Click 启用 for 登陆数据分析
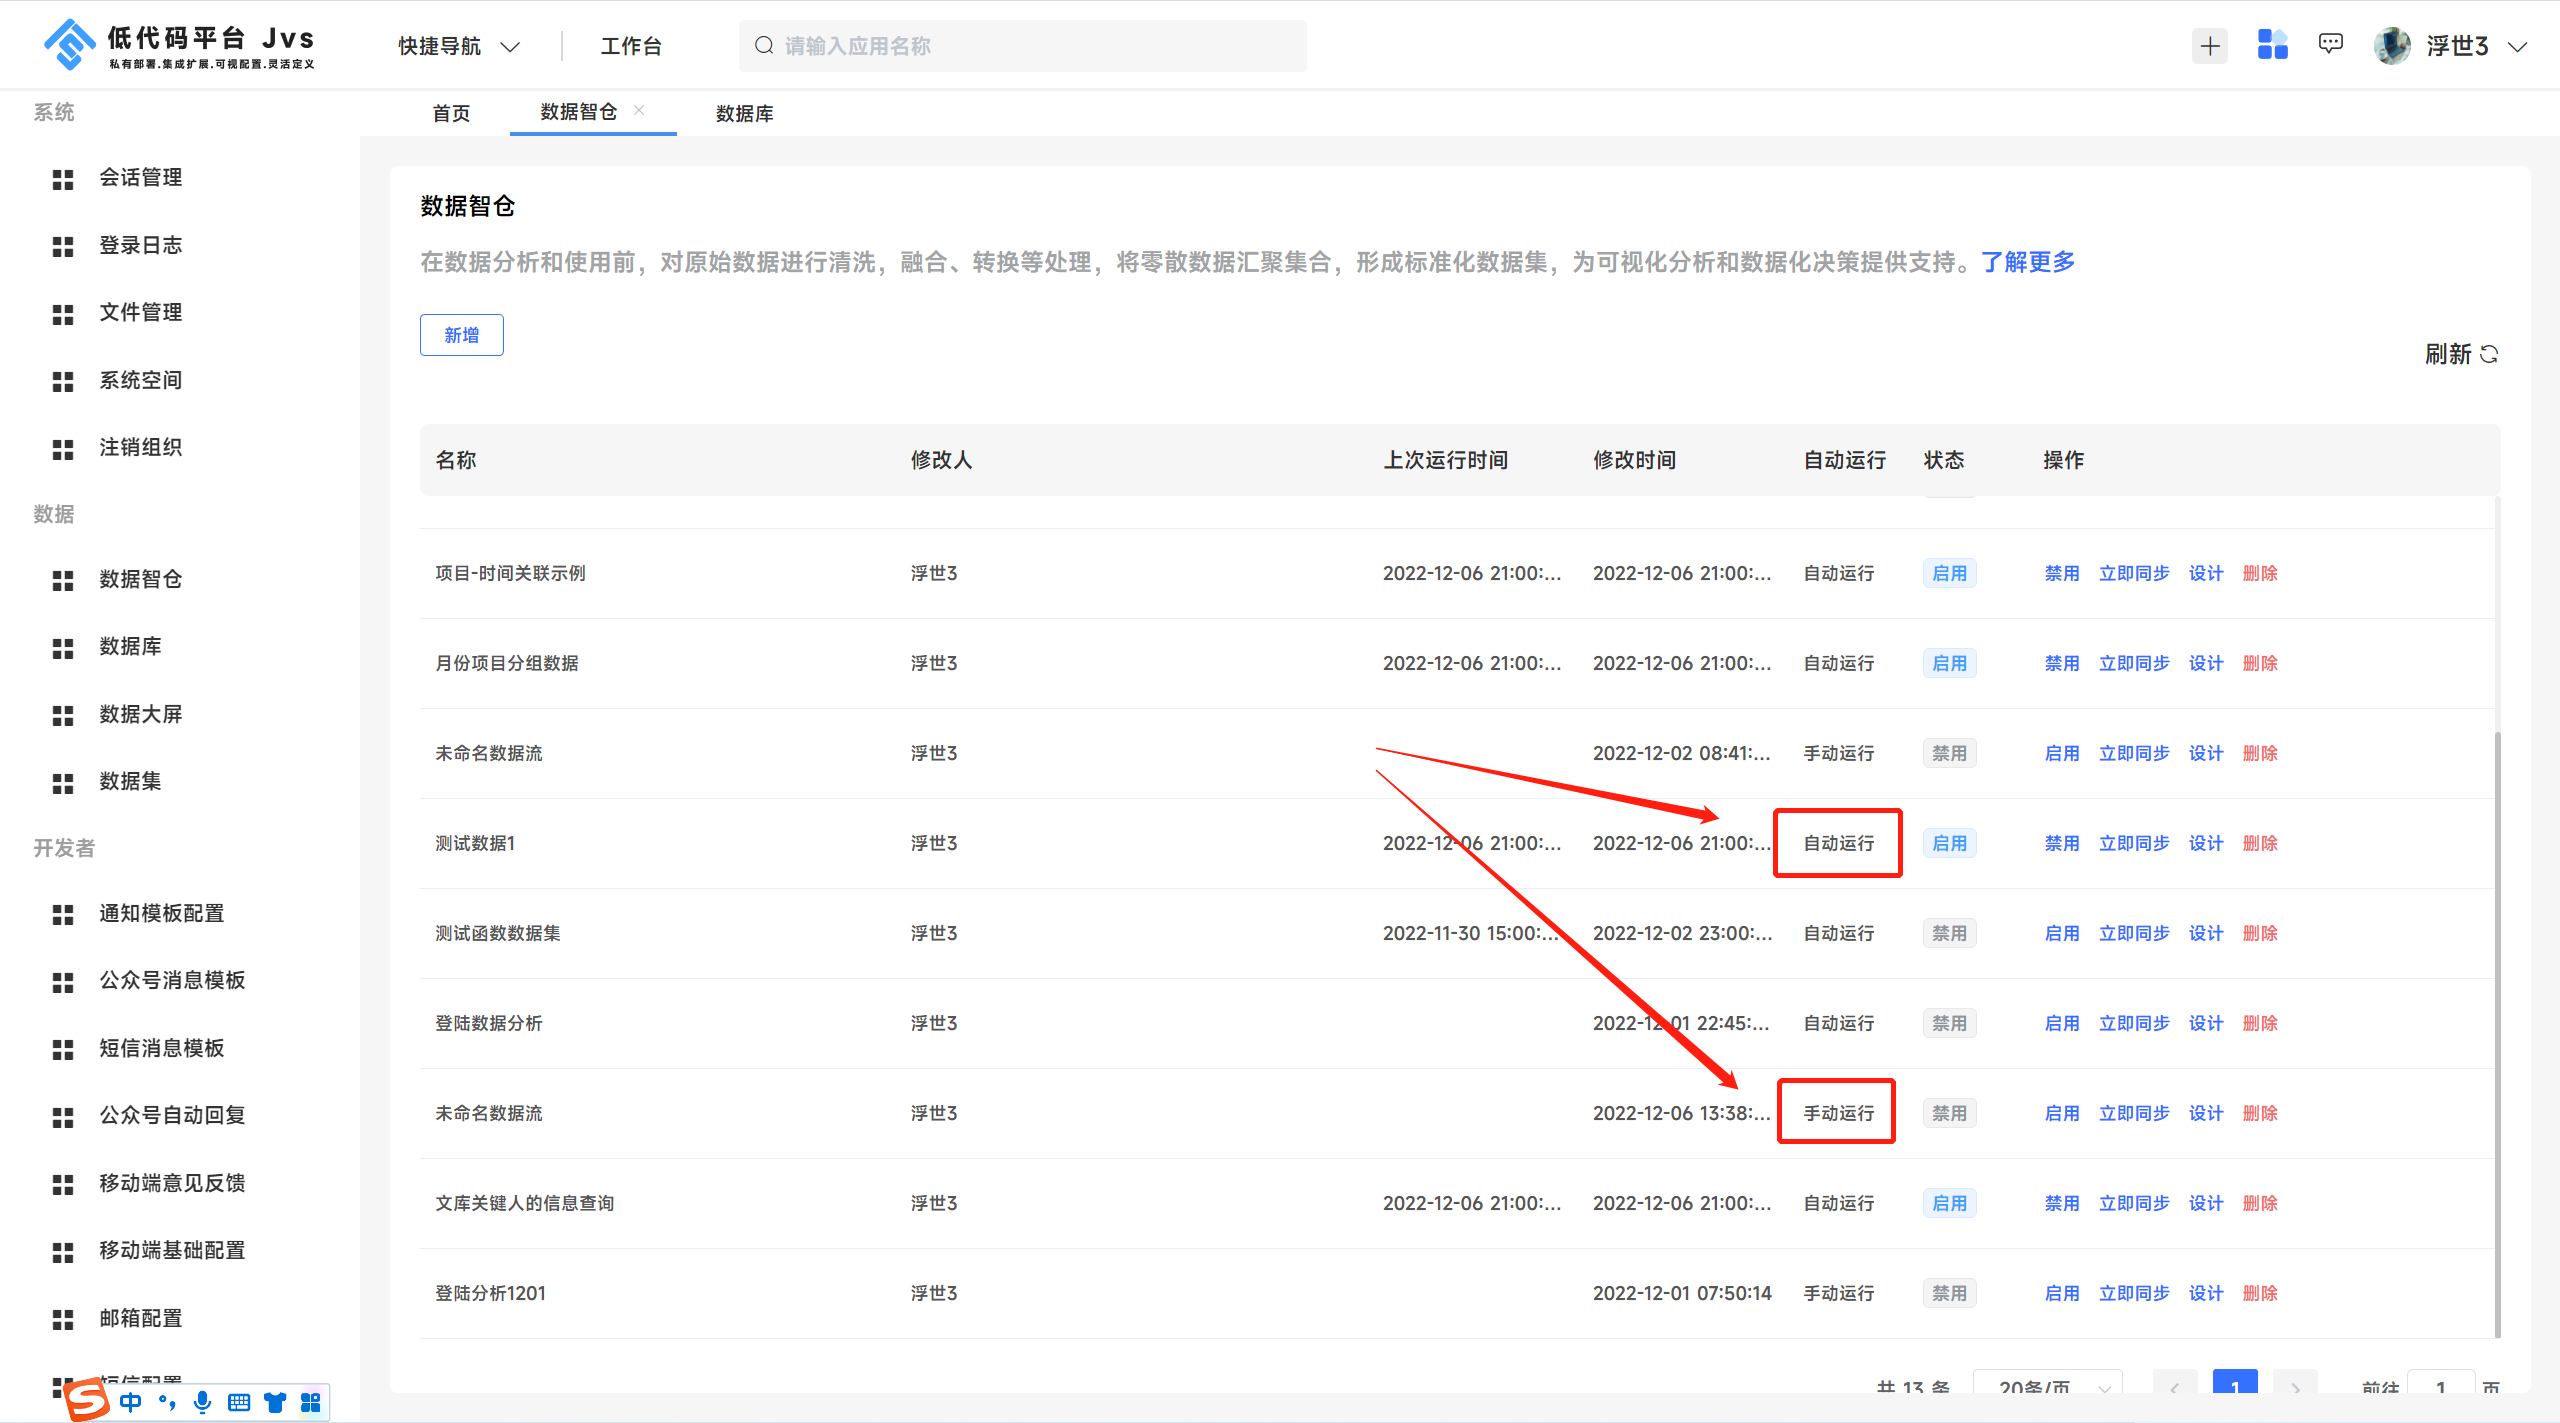2560x1423 pixels. 2061,1023
